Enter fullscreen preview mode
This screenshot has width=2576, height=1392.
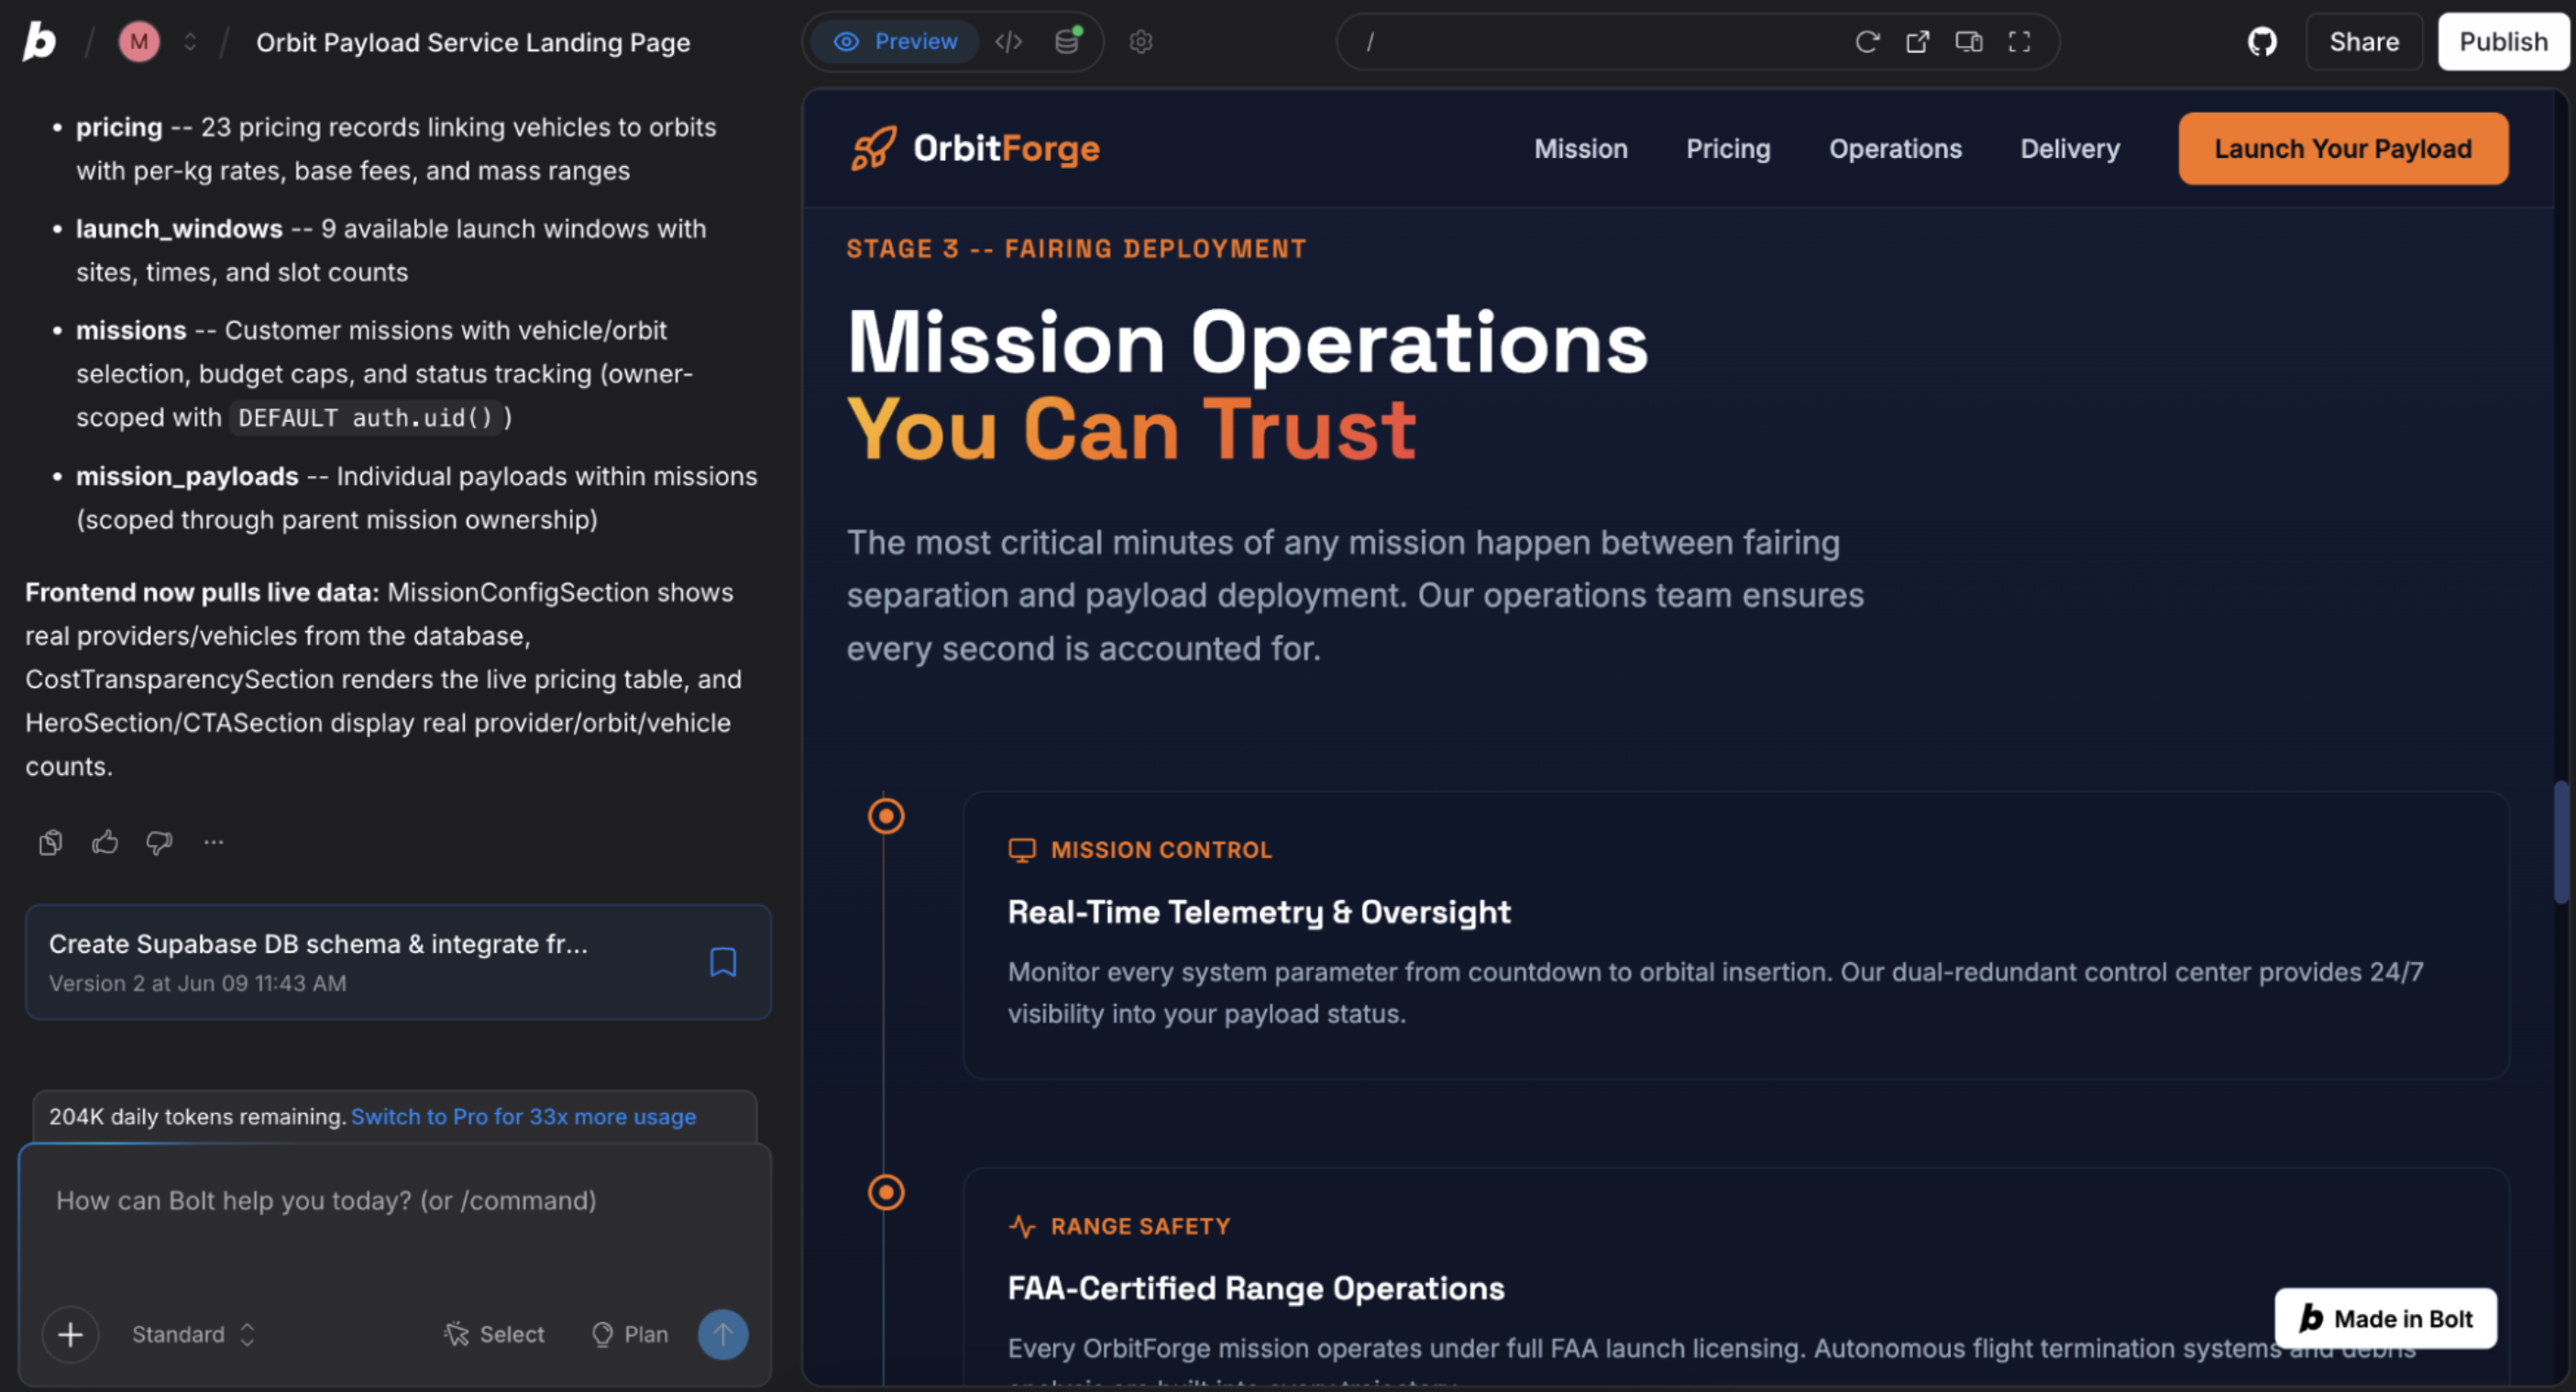coord(2020,41)
